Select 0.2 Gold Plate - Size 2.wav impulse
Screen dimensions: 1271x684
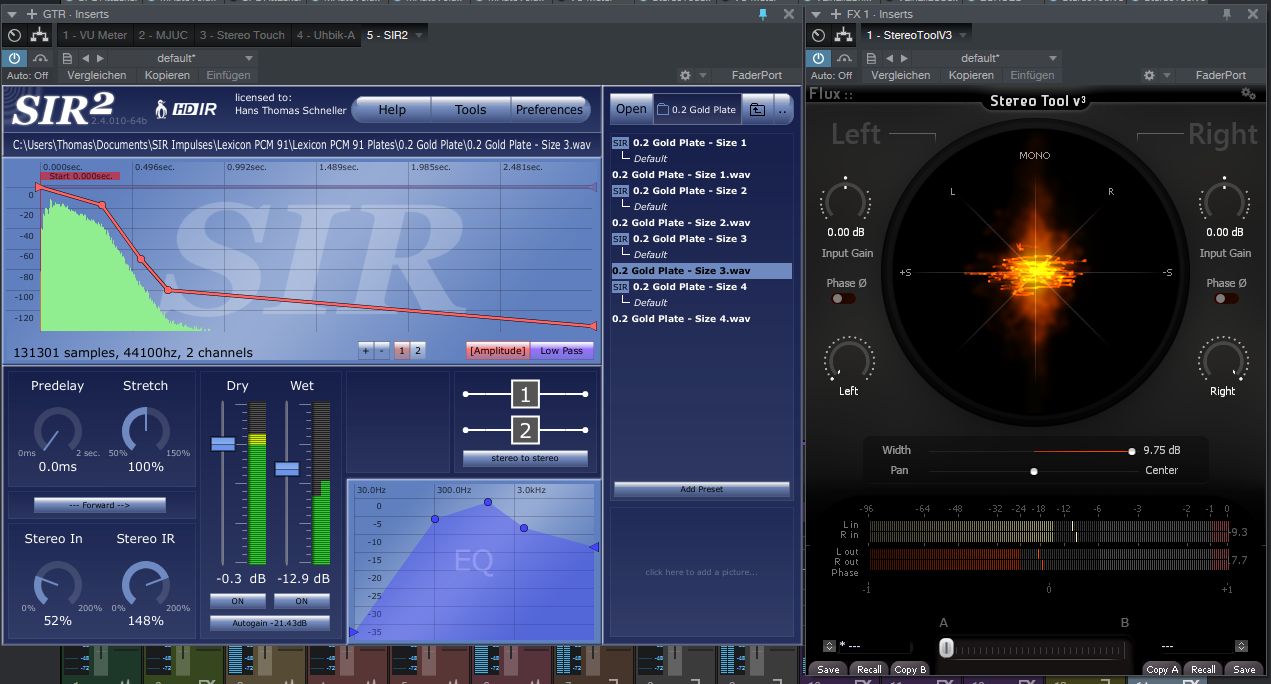point(682,222)
